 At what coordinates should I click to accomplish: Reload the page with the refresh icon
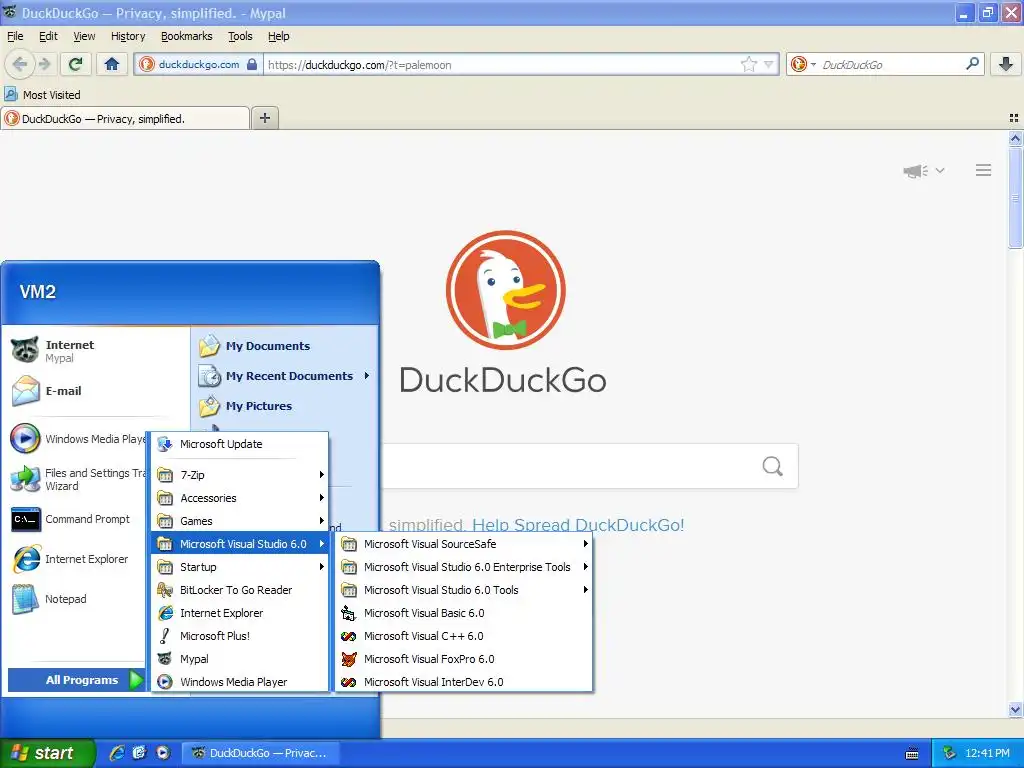(x=76, y=64)
